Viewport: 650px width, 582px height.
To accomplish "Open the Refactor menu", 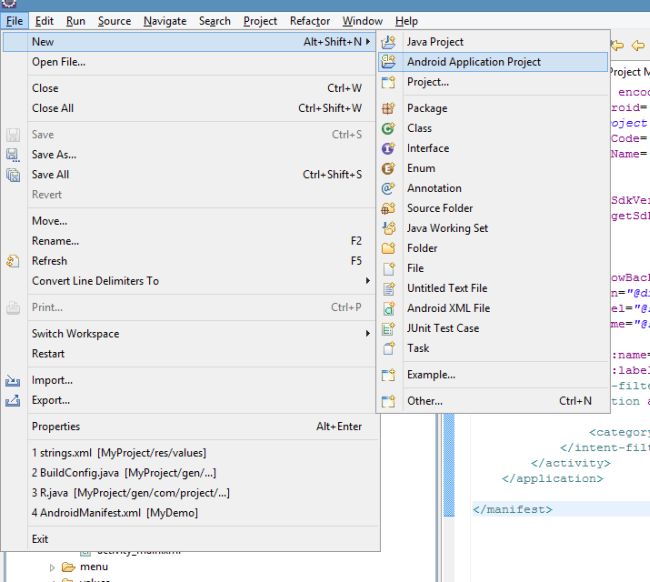I will click(310, 21).
